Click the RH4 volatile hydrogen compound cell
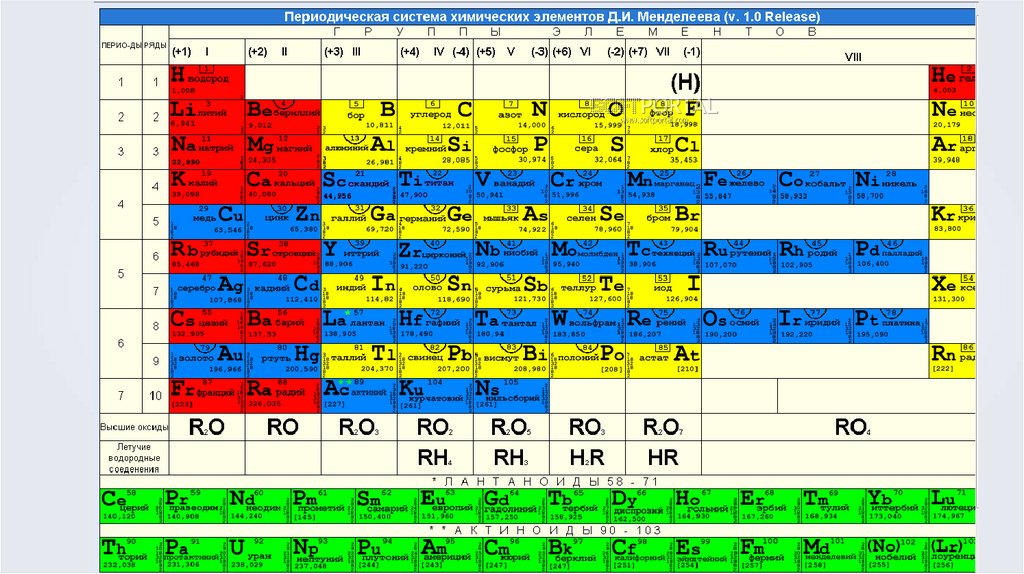Screen dimensions: 1024x574 click(x=436, y=458)
